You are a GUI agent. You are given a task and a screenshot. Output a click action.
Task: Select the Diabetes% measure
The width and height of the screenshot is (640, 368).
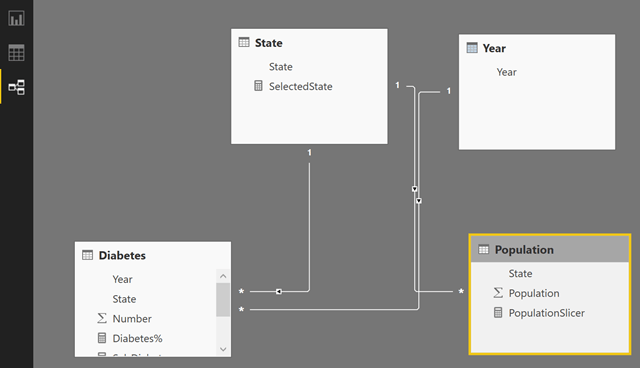click(138, 338)
